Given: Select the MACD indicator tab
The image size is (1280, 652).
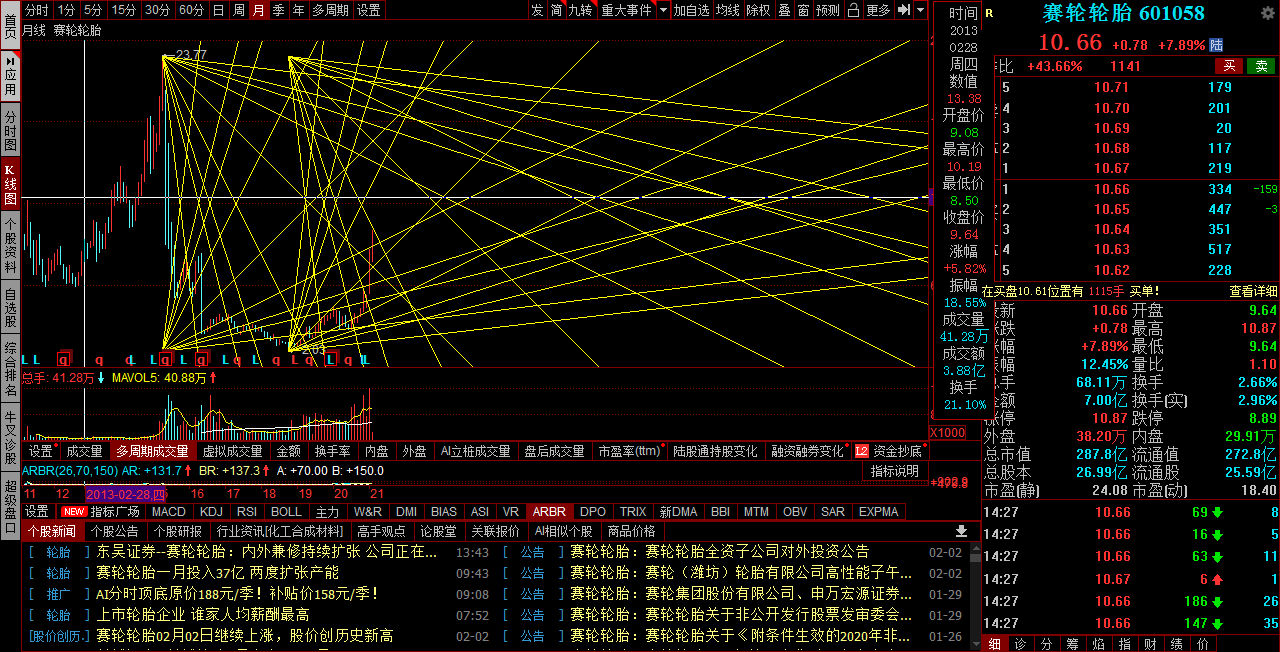Looking at the screenshot, I should click(x=169, y=511).
